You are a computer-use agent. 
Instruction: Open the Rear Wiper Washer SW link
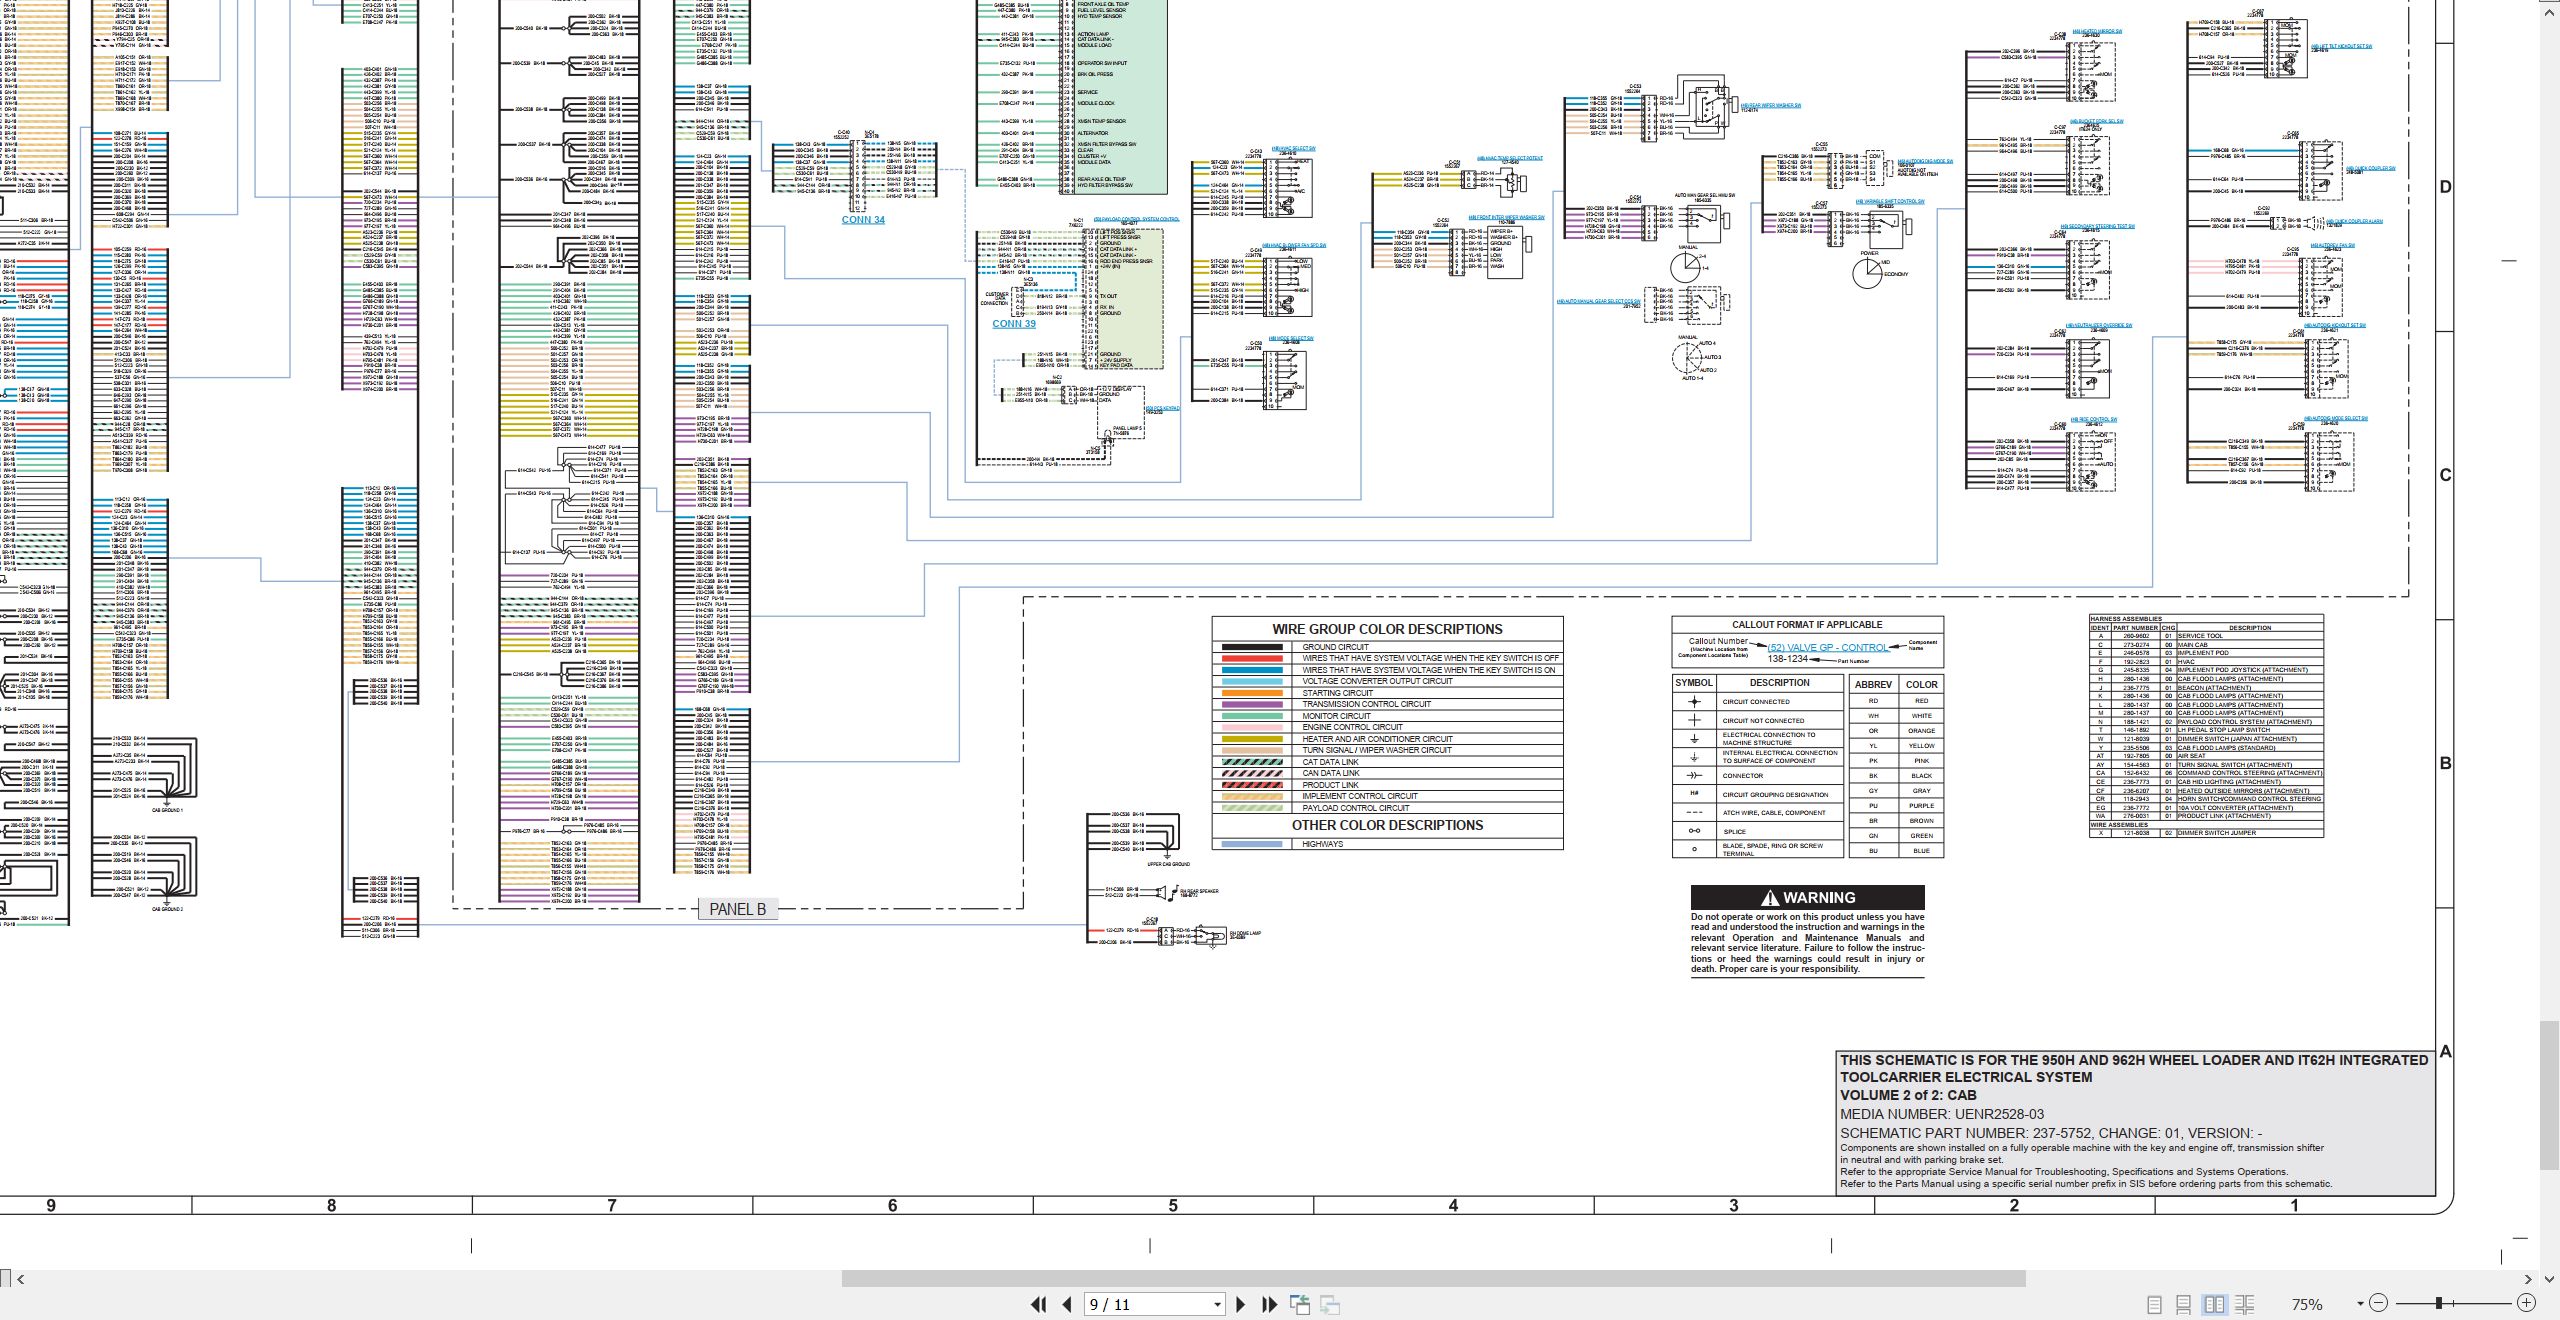(x=1771, y=105)
